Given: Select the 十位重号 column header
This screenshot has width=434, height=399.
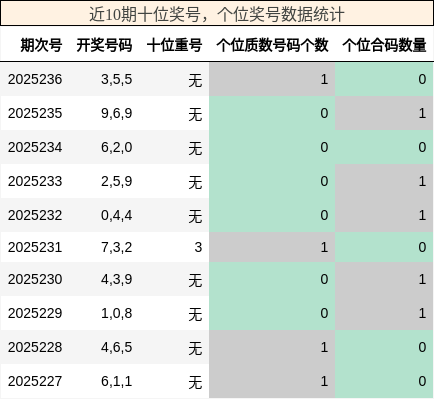Looking at the screenshot, I should pos(175,45).
